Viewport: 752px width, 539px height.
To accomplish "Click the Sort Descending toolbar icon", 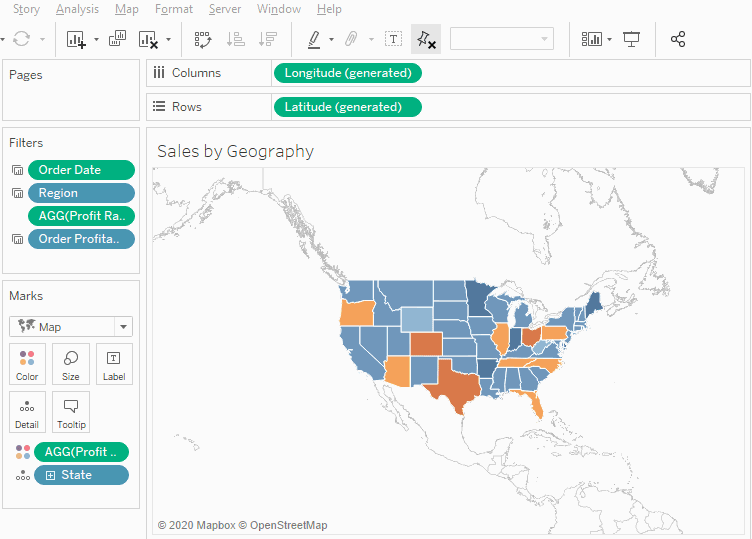I will pyautogui.click(x=267, y=39).
